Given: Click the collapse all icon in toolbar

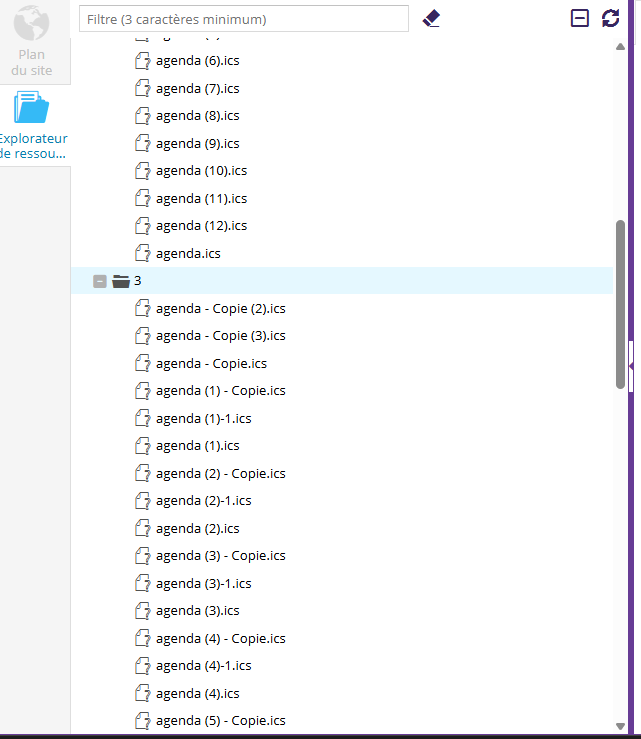Looking at the screenshot, I should point(580,18).
